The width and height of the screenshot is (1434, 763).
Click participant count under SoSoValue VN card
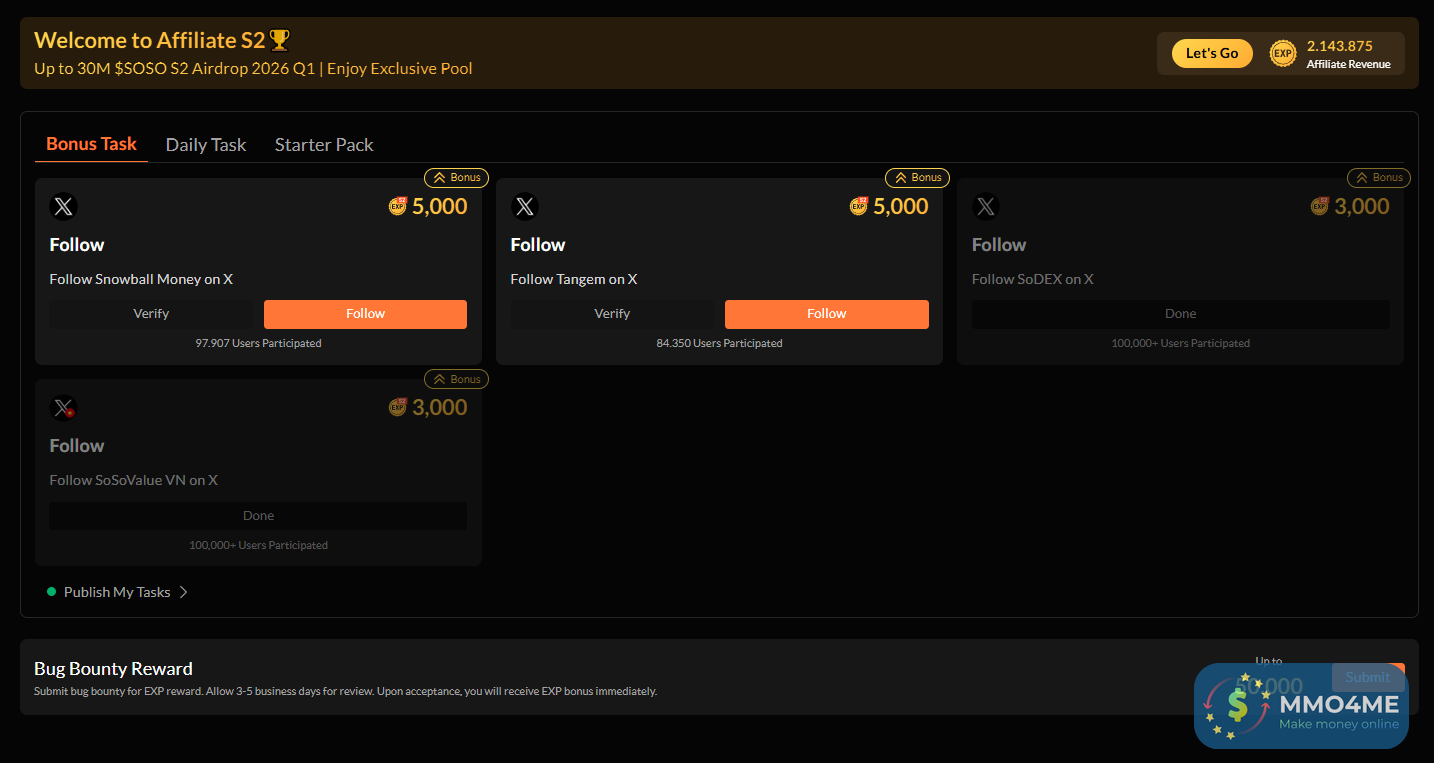258,545
